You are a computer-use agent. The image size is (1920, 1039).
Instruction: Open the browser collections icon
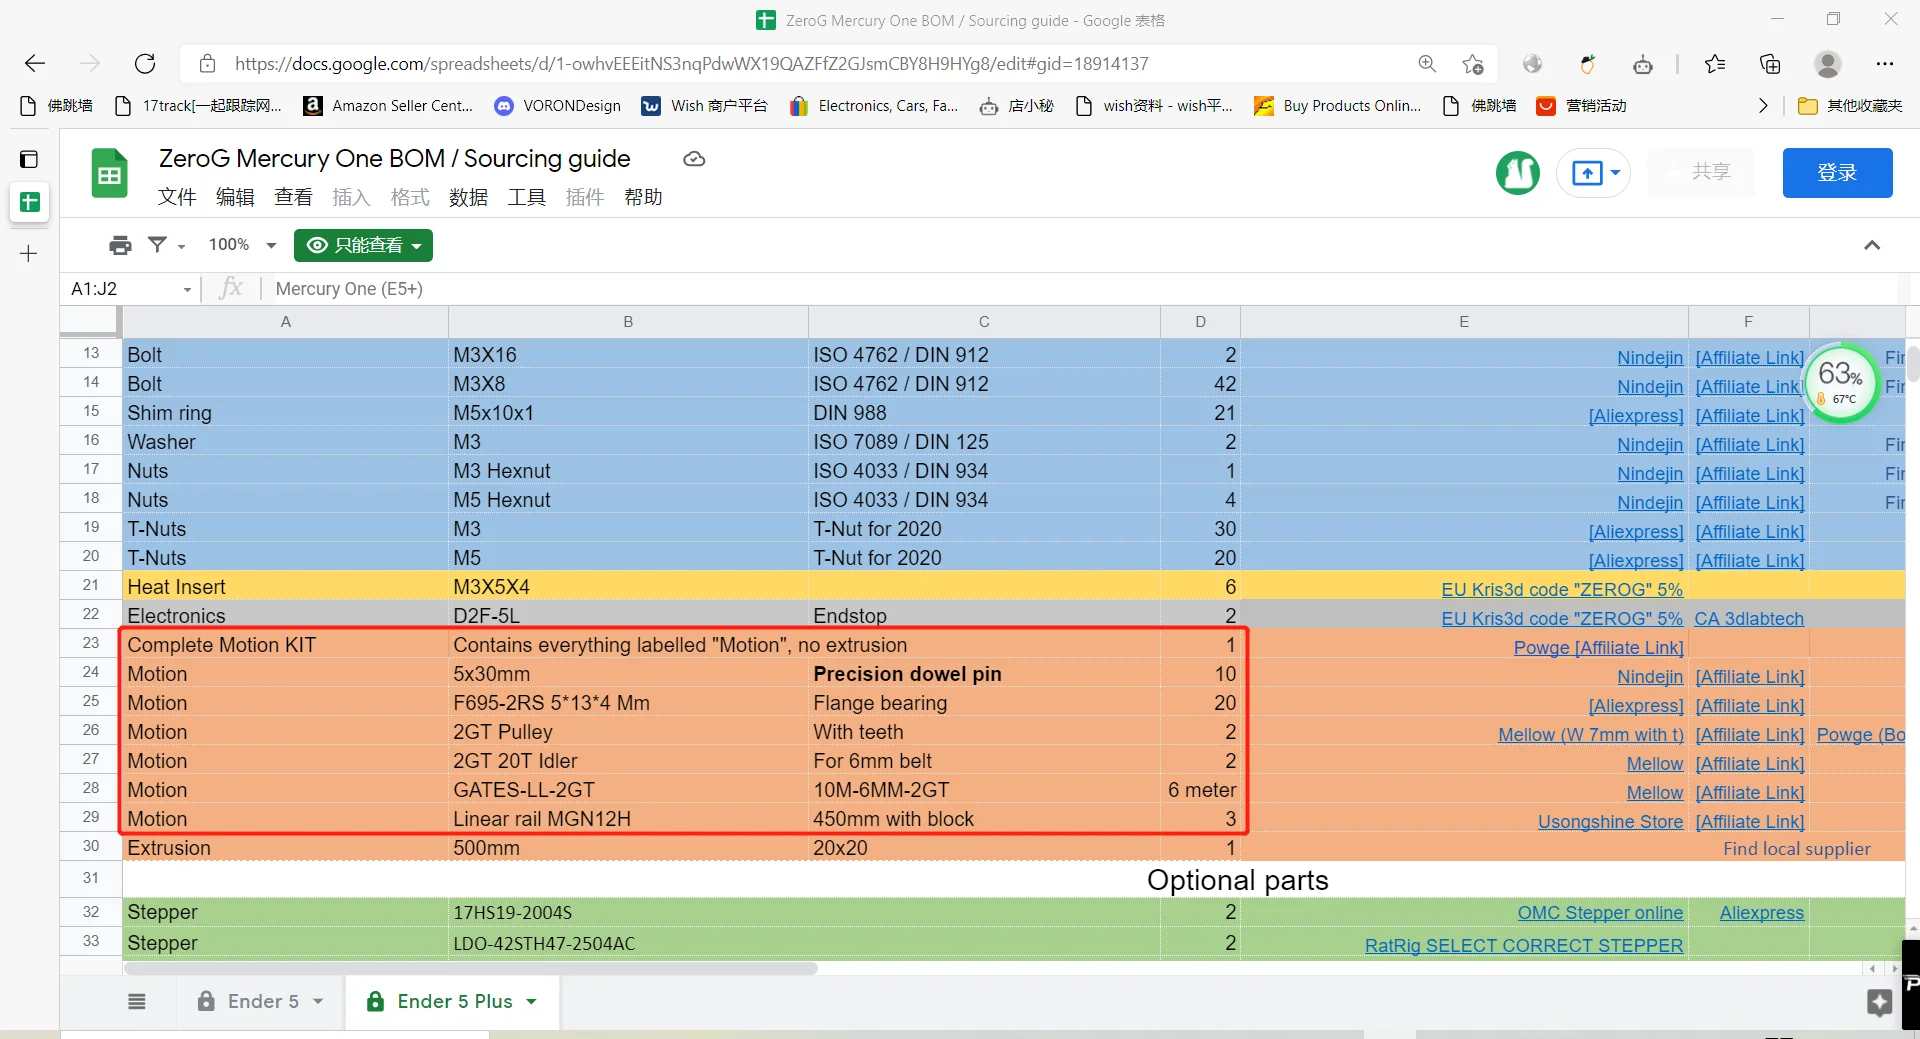point(1770,64)
